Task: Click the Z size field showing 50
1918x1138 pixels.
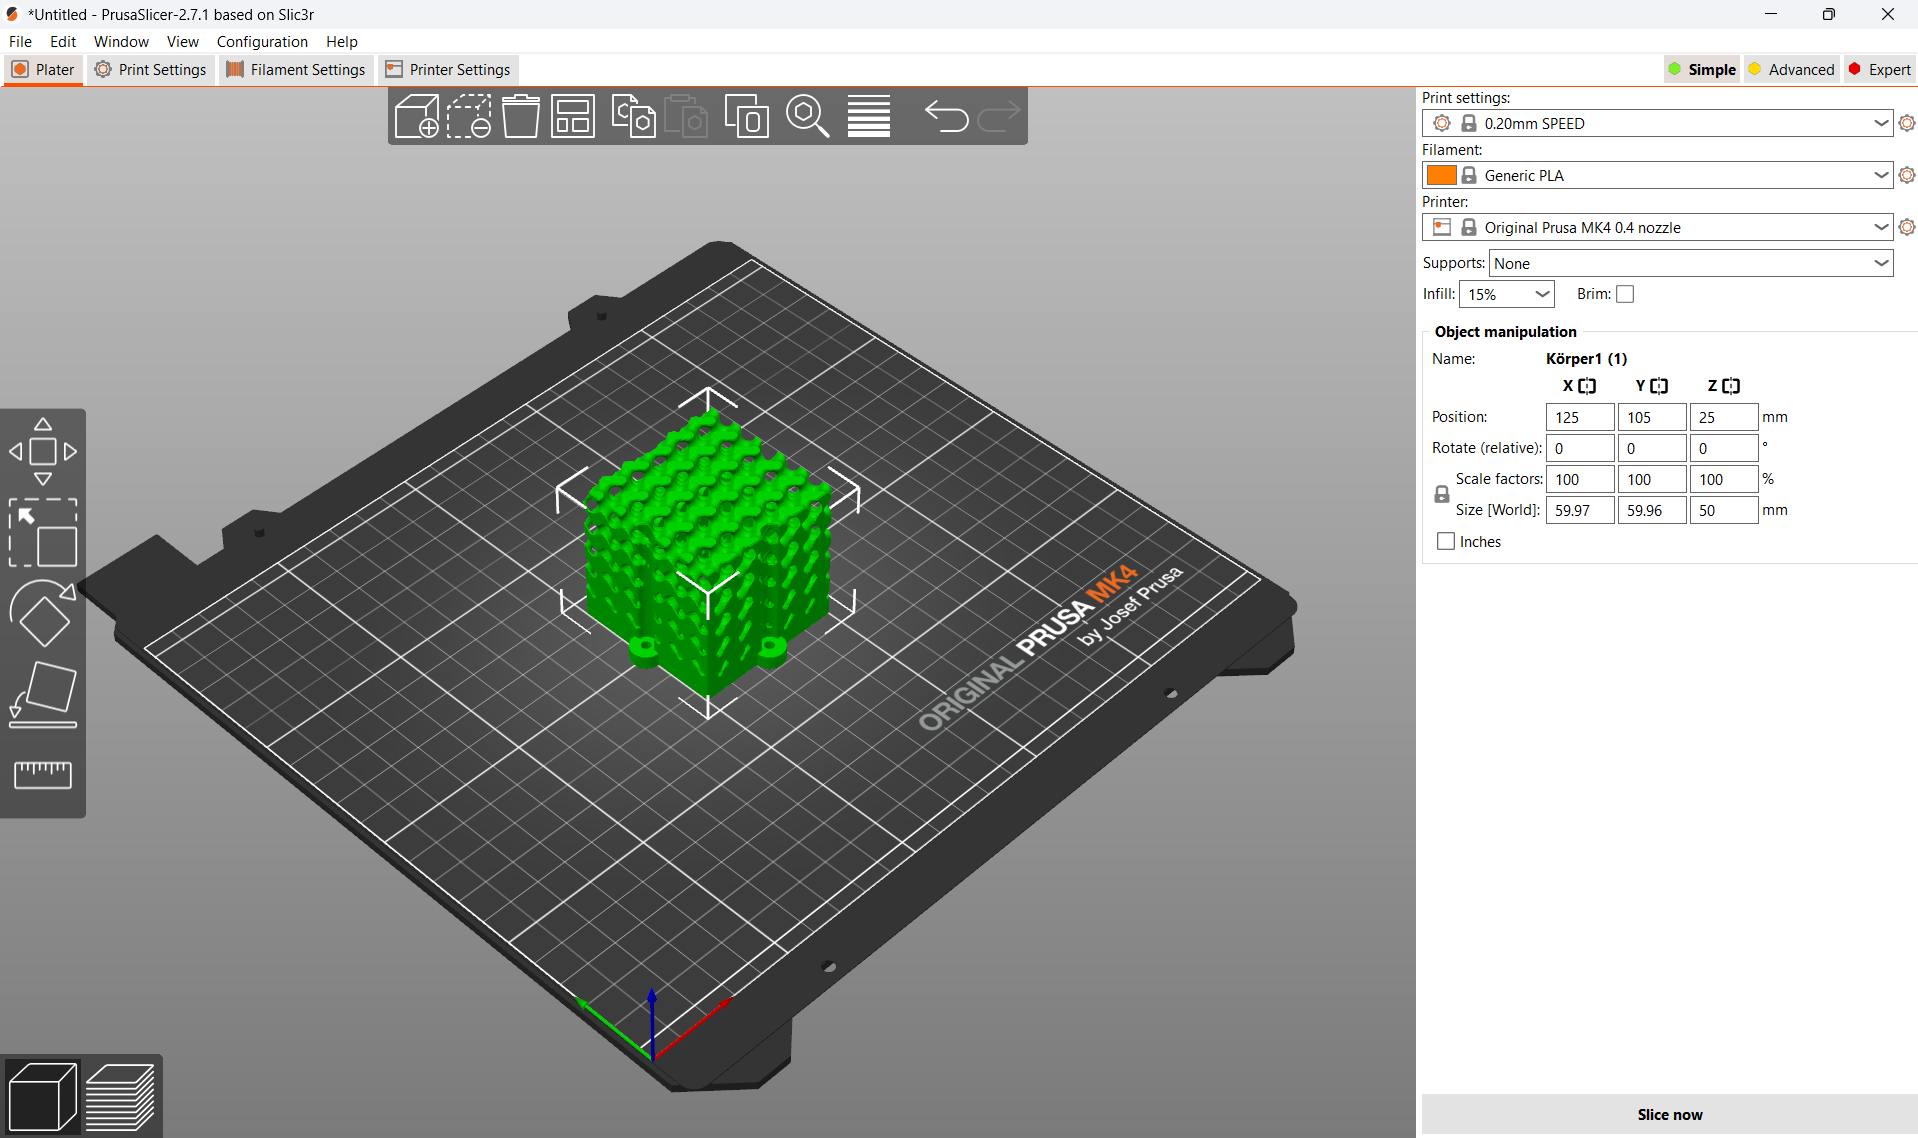Action: (1724, 510)
